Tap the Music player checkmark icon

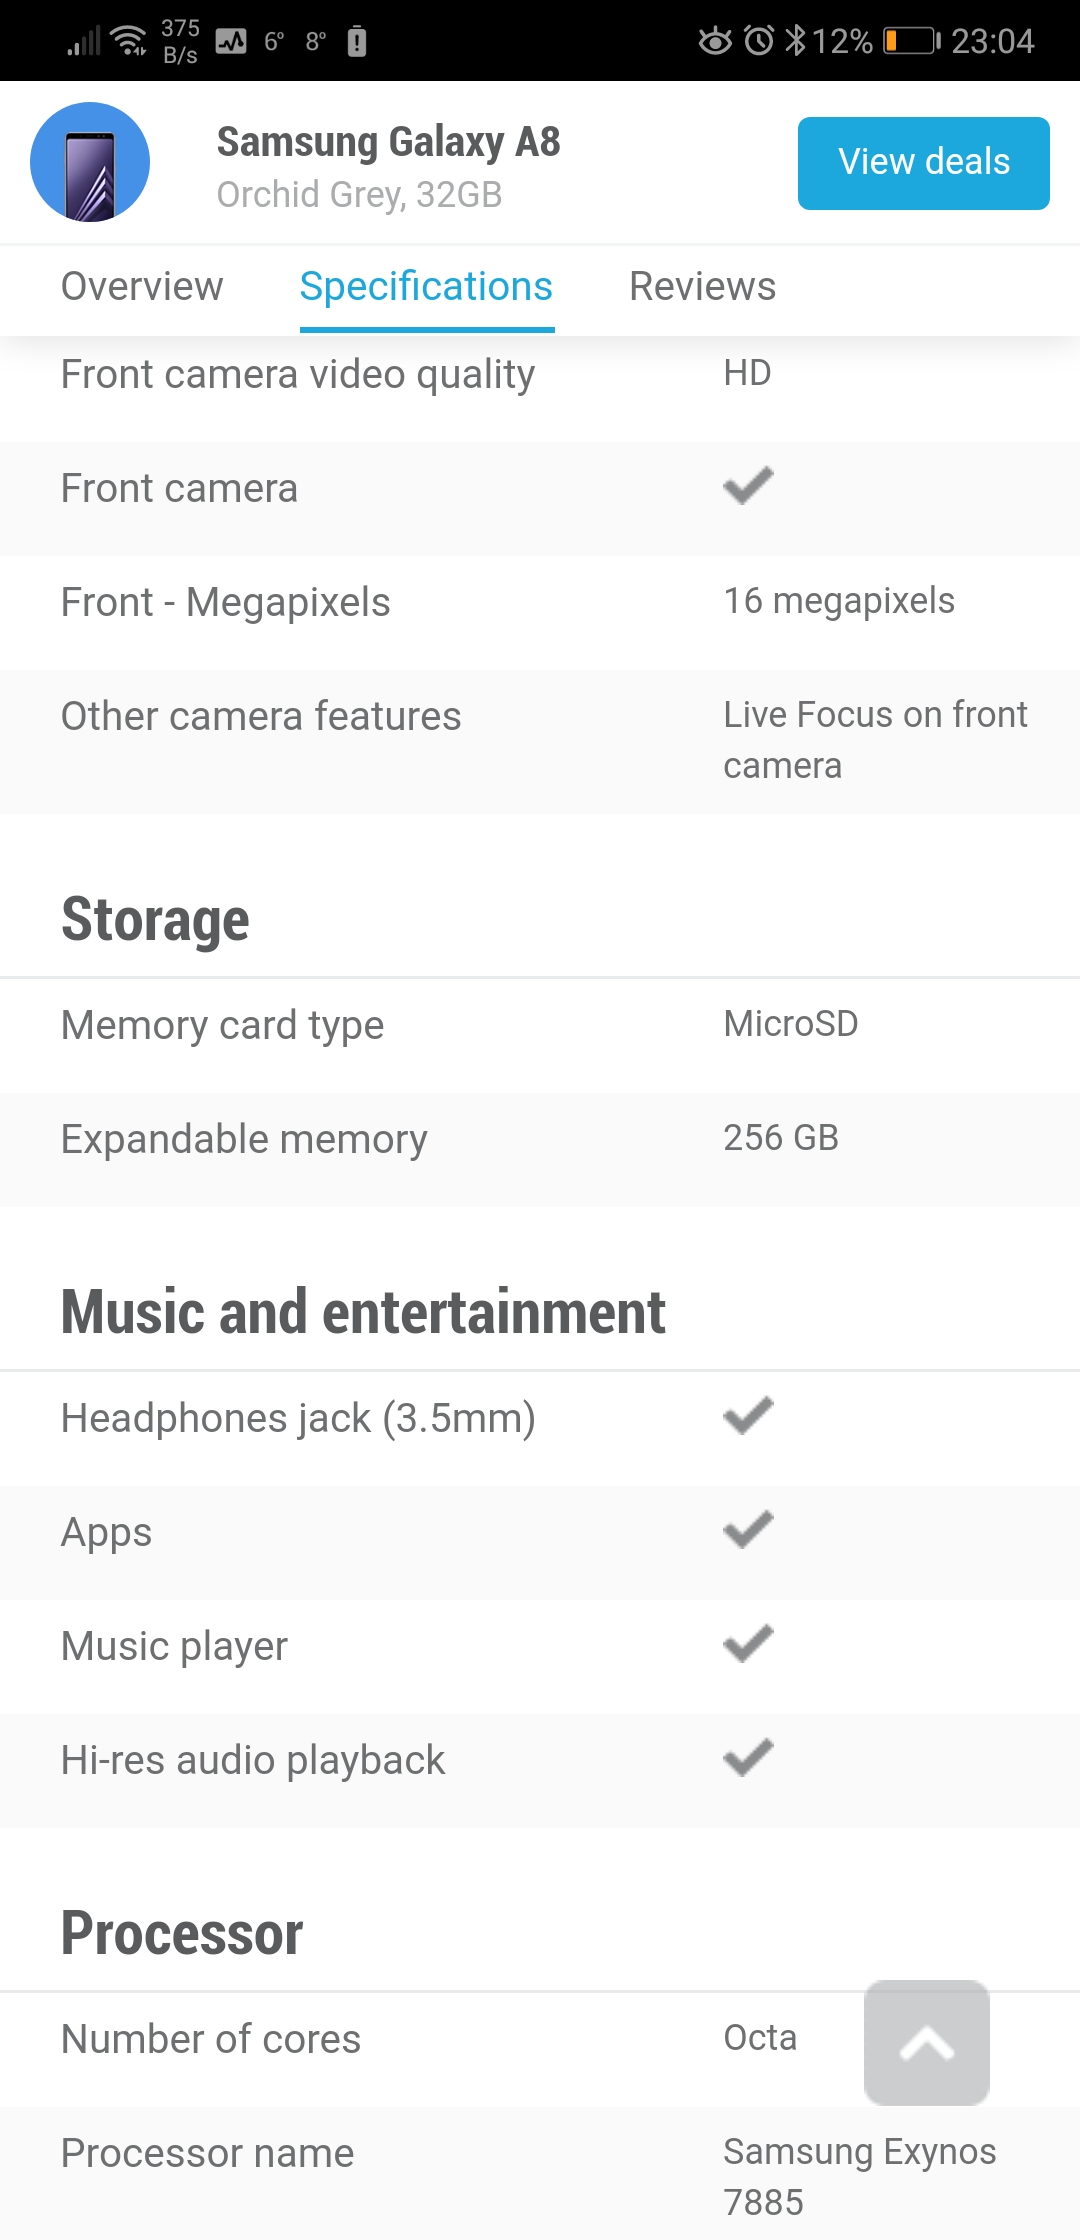pyautogui.click(x=748, y=1644)
